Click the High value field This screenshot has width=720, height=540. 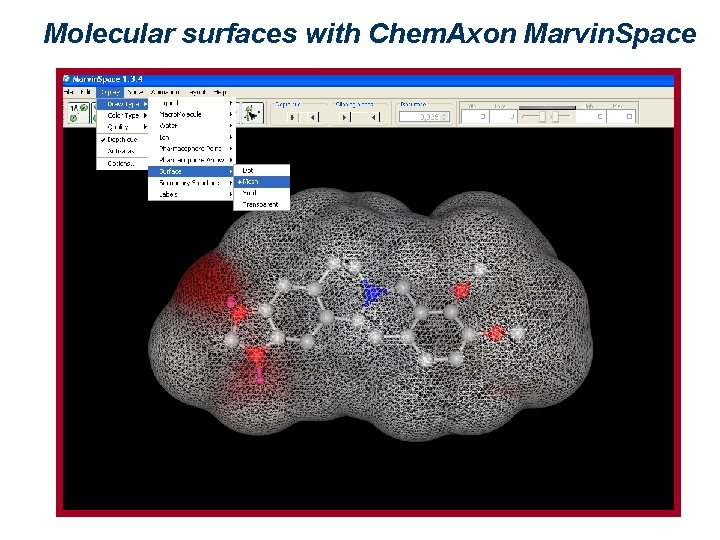pos(591,117)
